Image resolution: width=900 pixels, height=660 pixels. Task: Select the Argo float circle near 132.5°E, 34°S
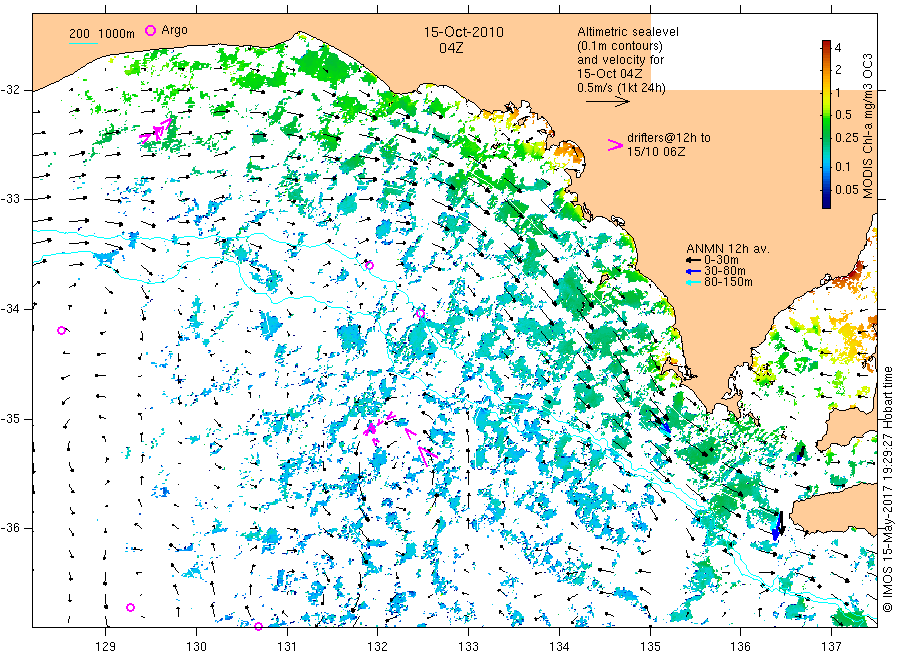pos(421,313)
